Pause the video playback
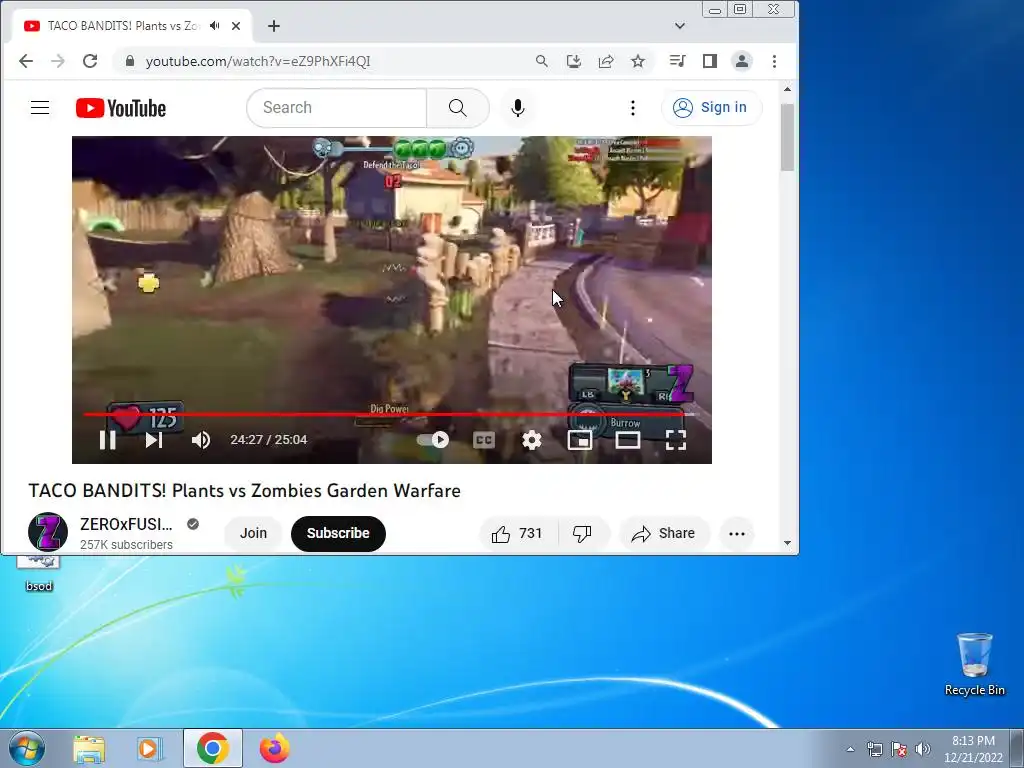The height and width of the screenshot is (768, 1024). coord(108,440)
